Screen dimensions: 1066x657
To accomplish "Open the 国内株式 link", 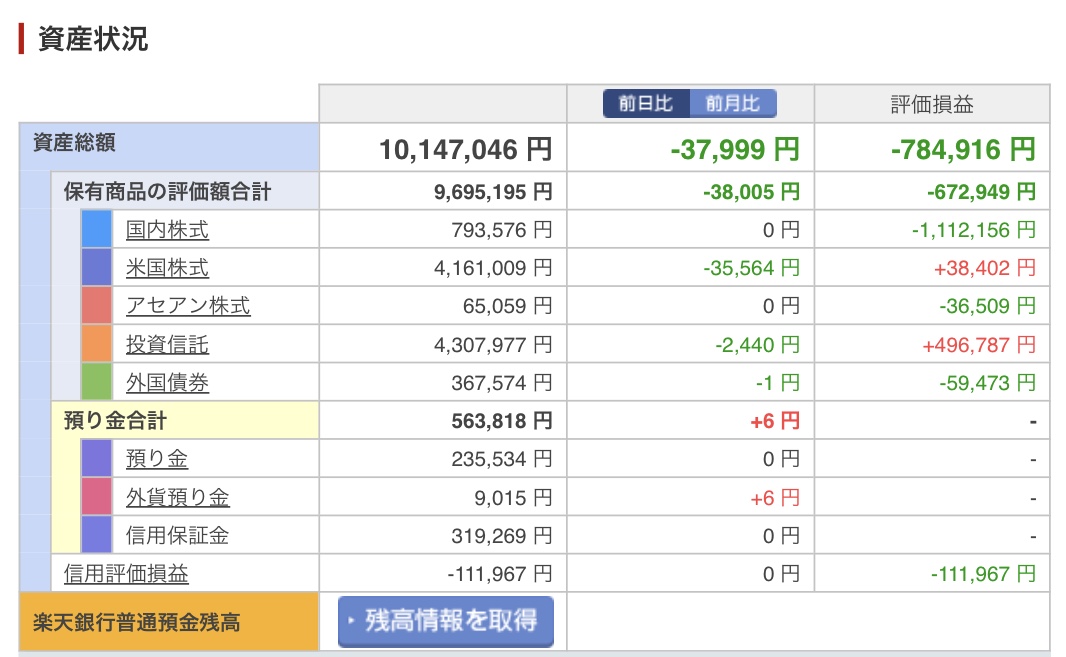I will pyautogui.click(x=167, y=230).
